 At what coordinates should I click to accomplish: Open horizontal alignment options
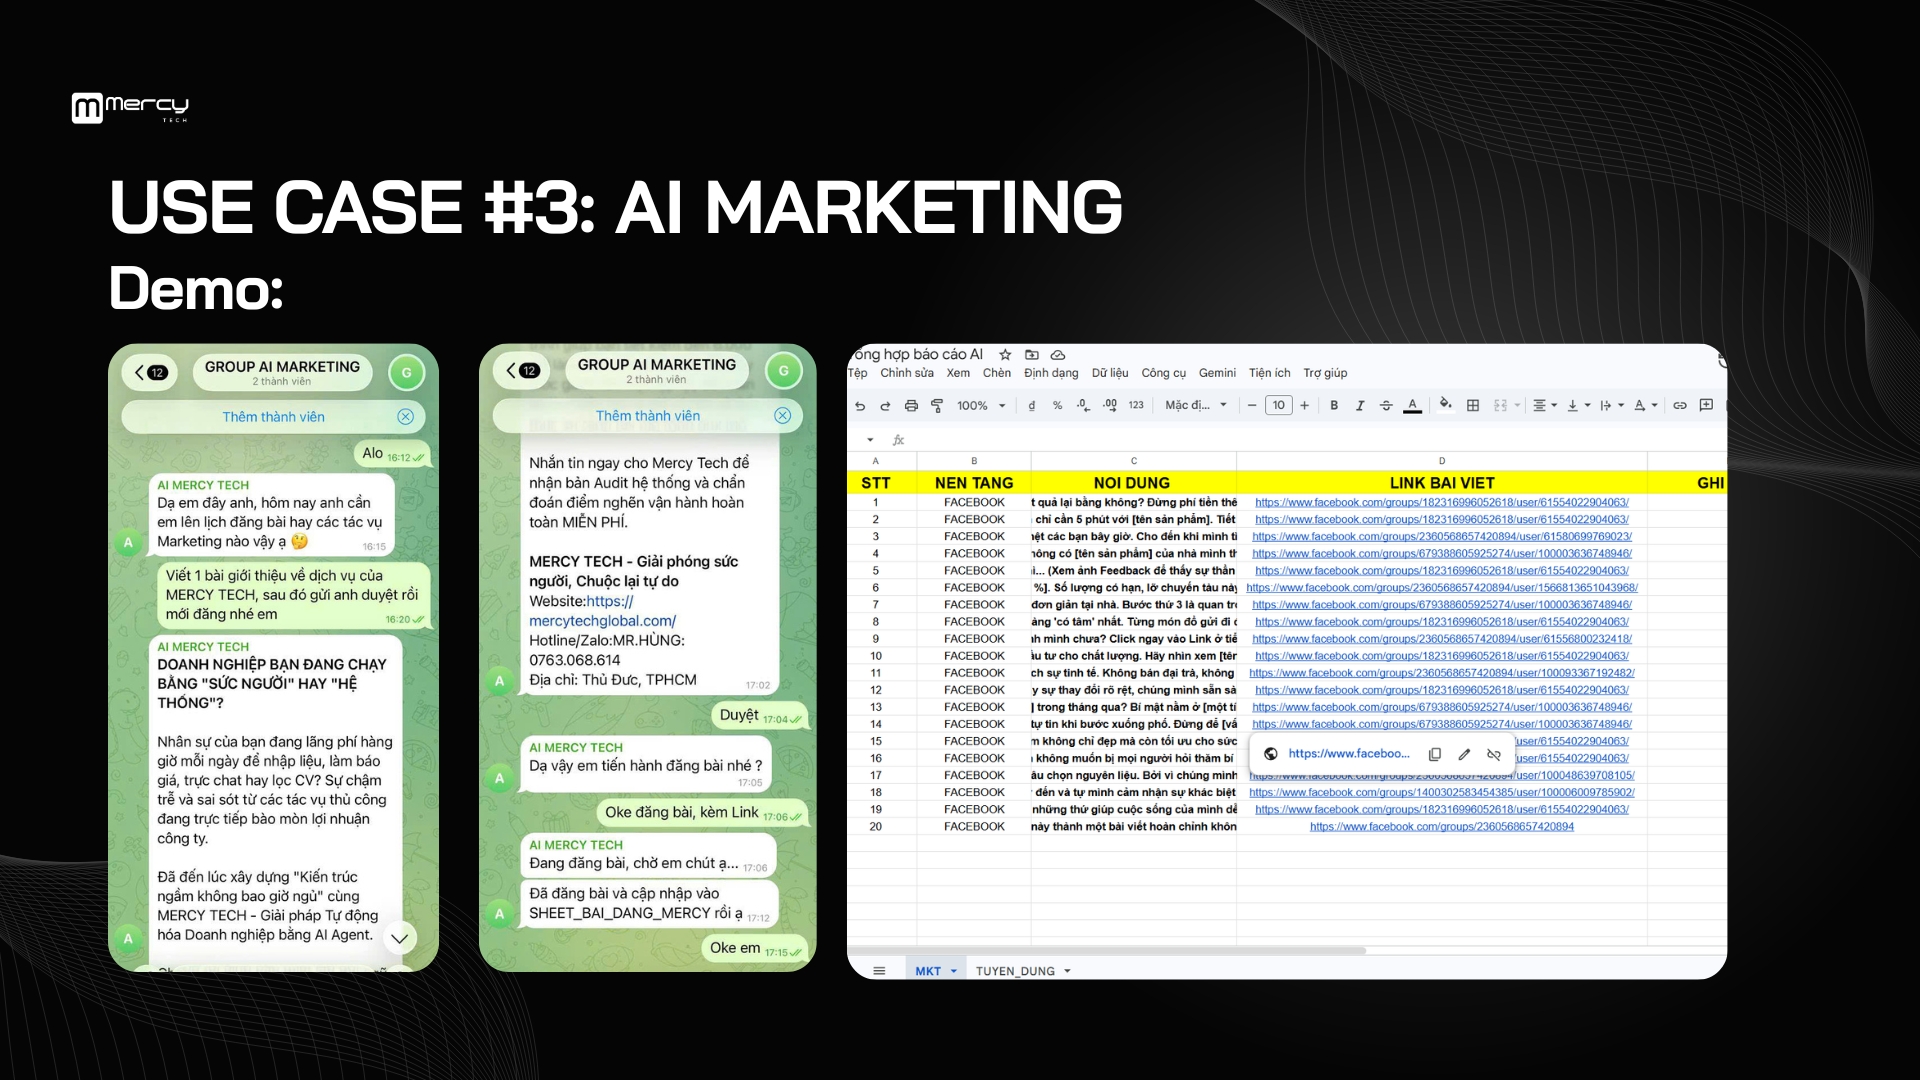point(1545,406)
